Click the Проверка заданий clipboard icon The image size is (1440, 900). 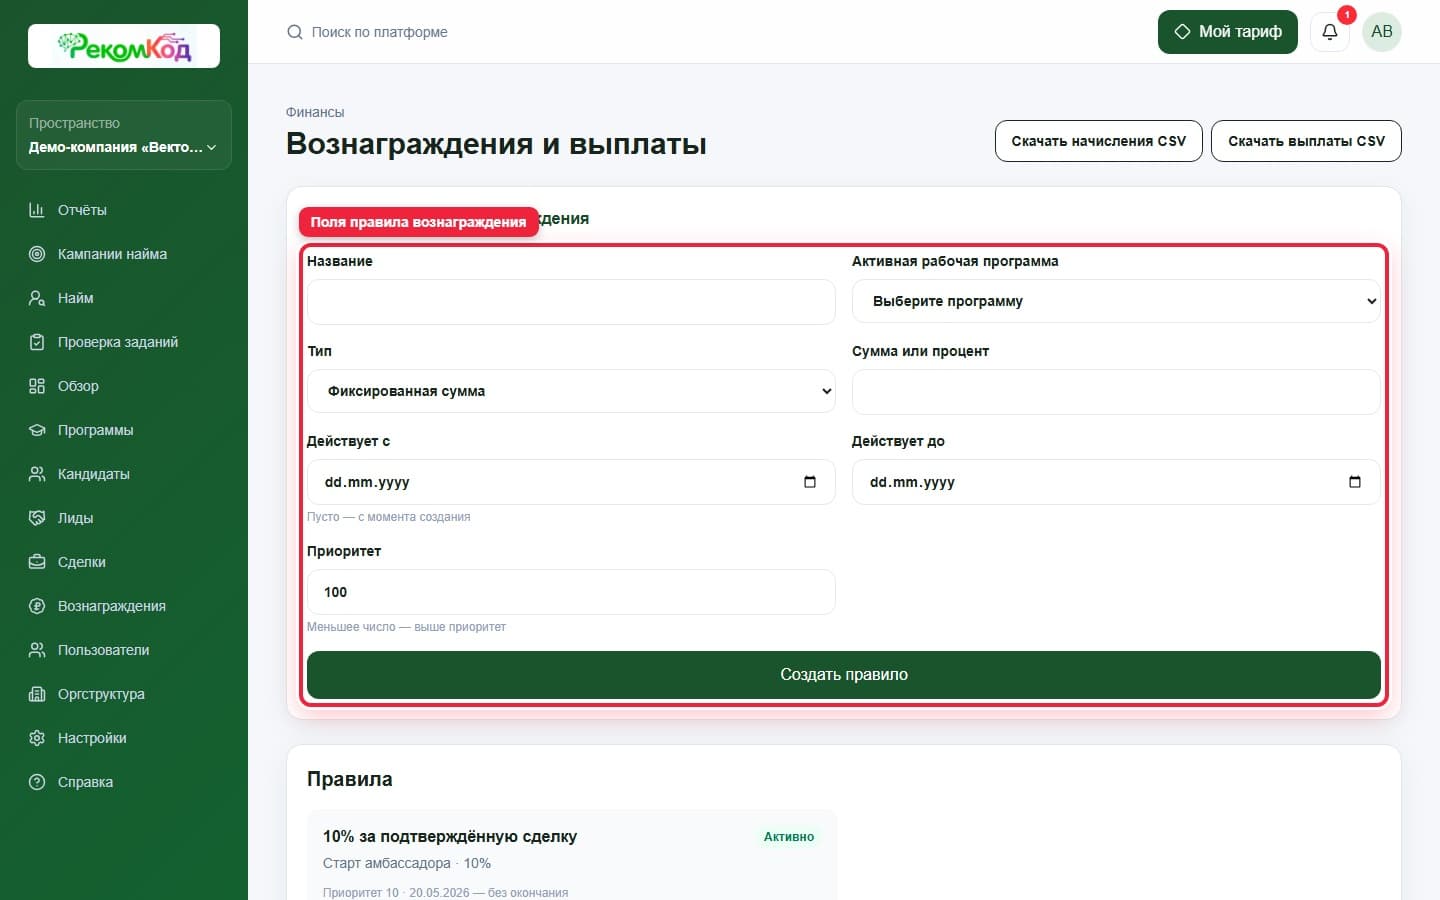[37, 342]
